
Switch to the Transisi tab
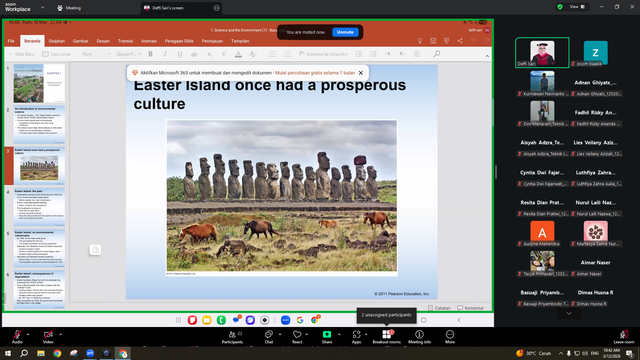click(125, 41)
